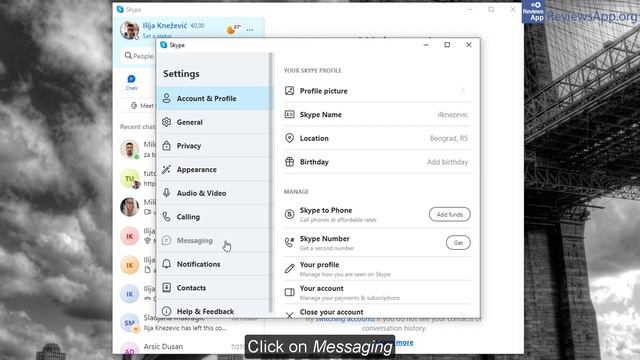Screen dimensions: 640x360
Task: Click the Close your account X icon
Action: click(x=289, y=315)
